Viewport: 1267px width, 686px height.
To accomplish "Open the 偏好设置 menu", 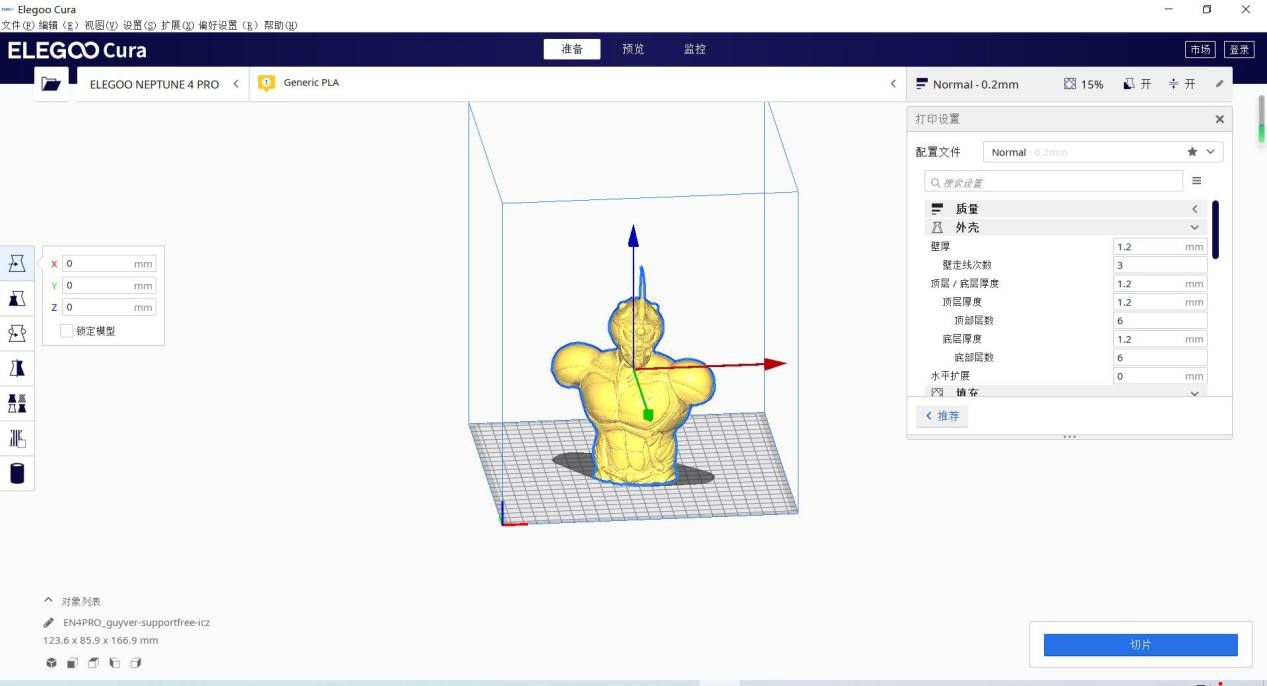I will (x=229, y=25).
